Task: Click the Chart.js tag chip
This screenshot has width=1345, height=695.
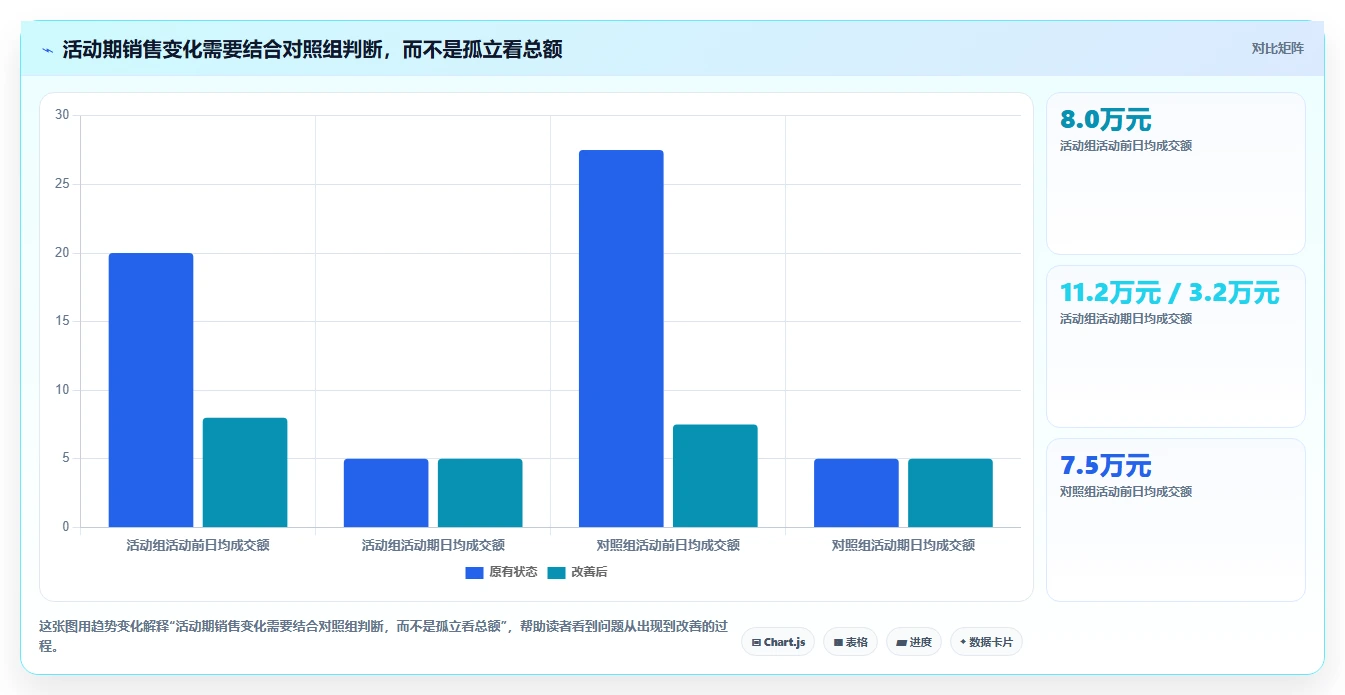Action: click(778, 642)
